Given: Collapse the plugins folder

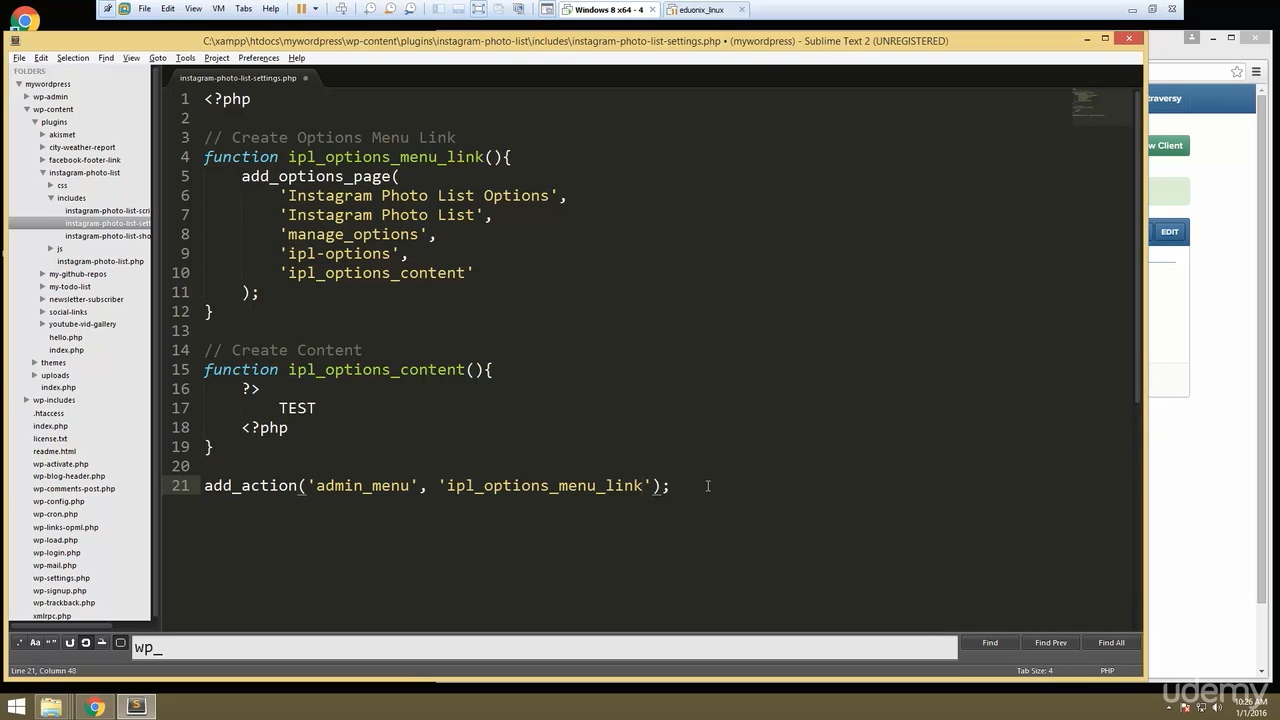Looking at the screenshot, I should point(35,122).
